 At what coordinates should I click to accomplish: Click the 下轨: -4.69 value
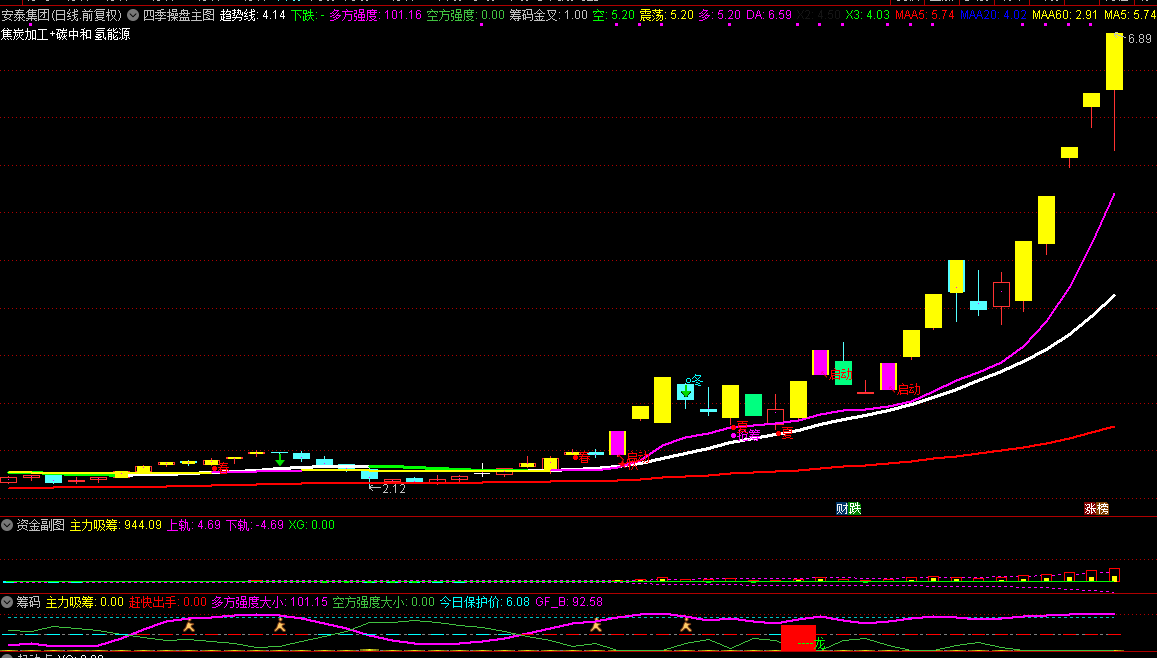click(255, 525)
